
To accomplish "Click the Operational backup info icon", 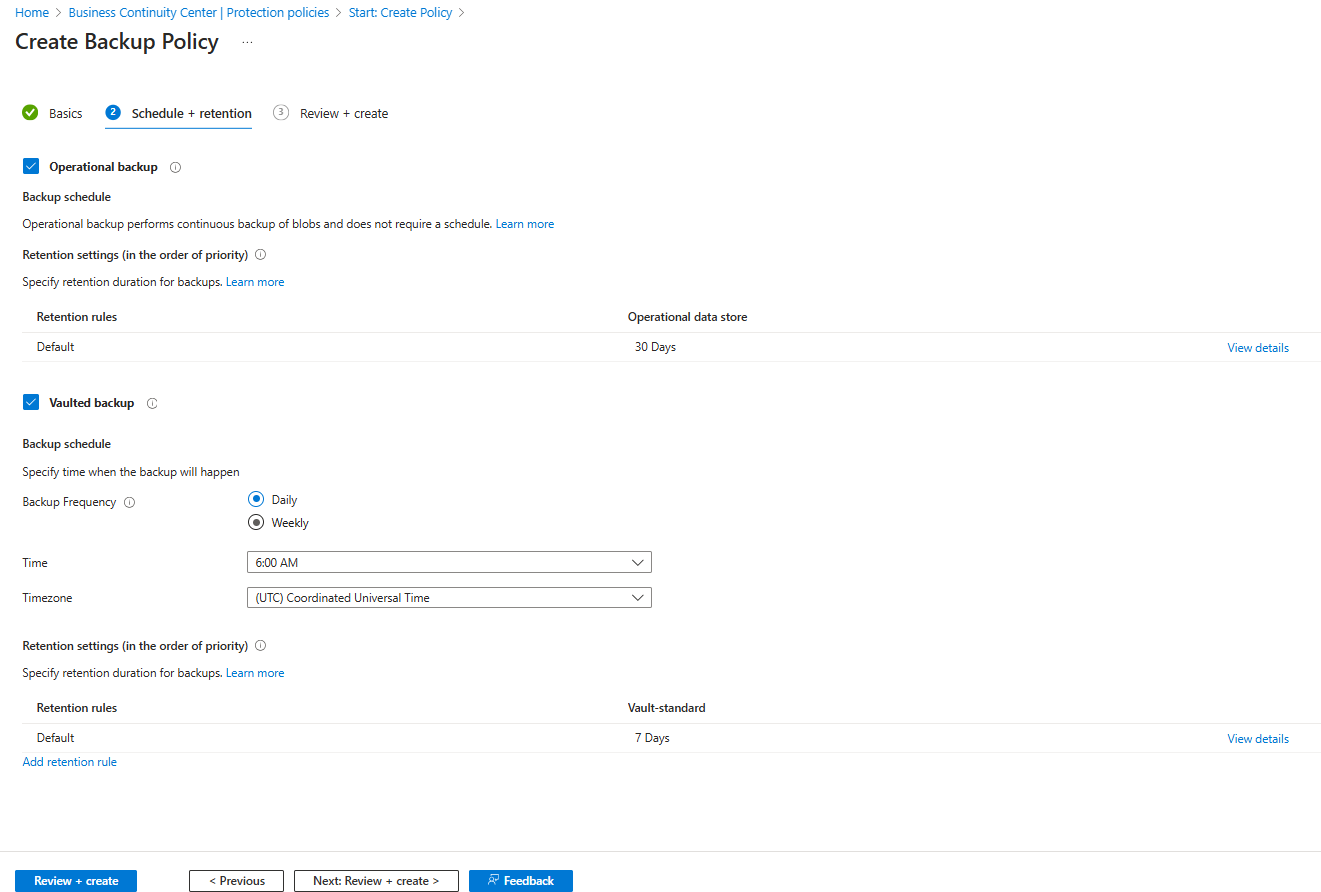I will coord(175,167).
